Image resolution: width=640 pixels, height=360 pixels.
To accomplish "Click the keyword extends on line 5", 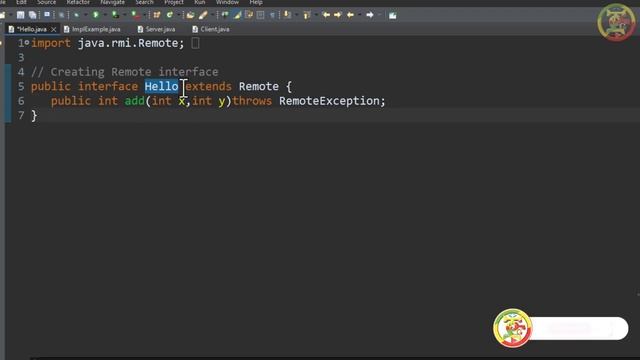I will 208,87.
